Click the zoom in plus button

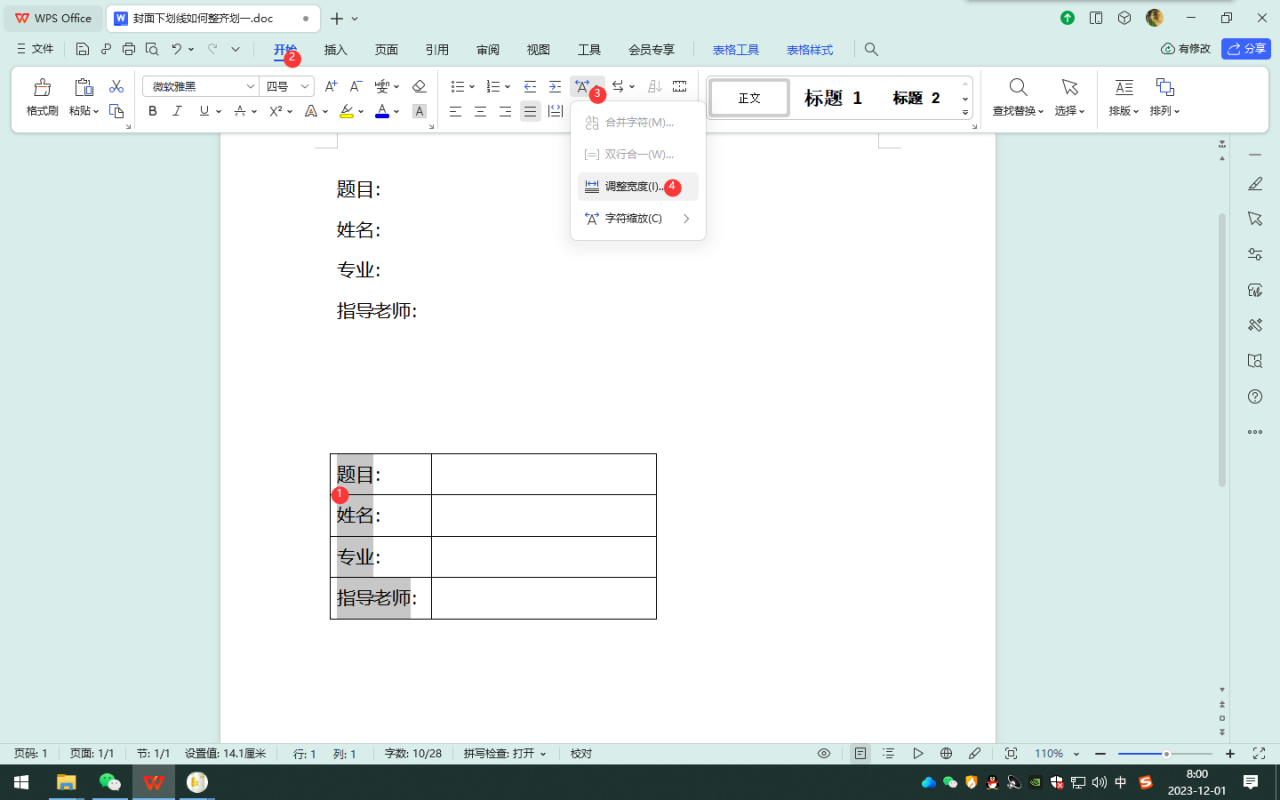coord(1230,753)
